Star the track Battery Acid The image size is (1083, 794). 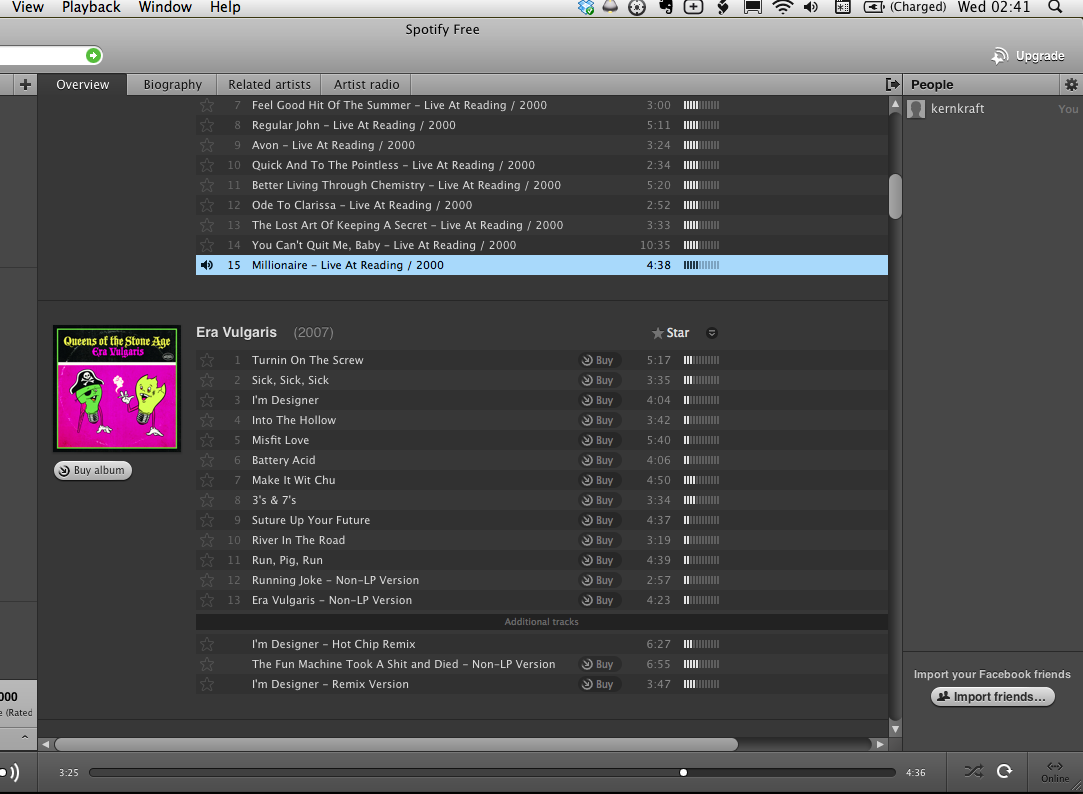tap(207, 460)
